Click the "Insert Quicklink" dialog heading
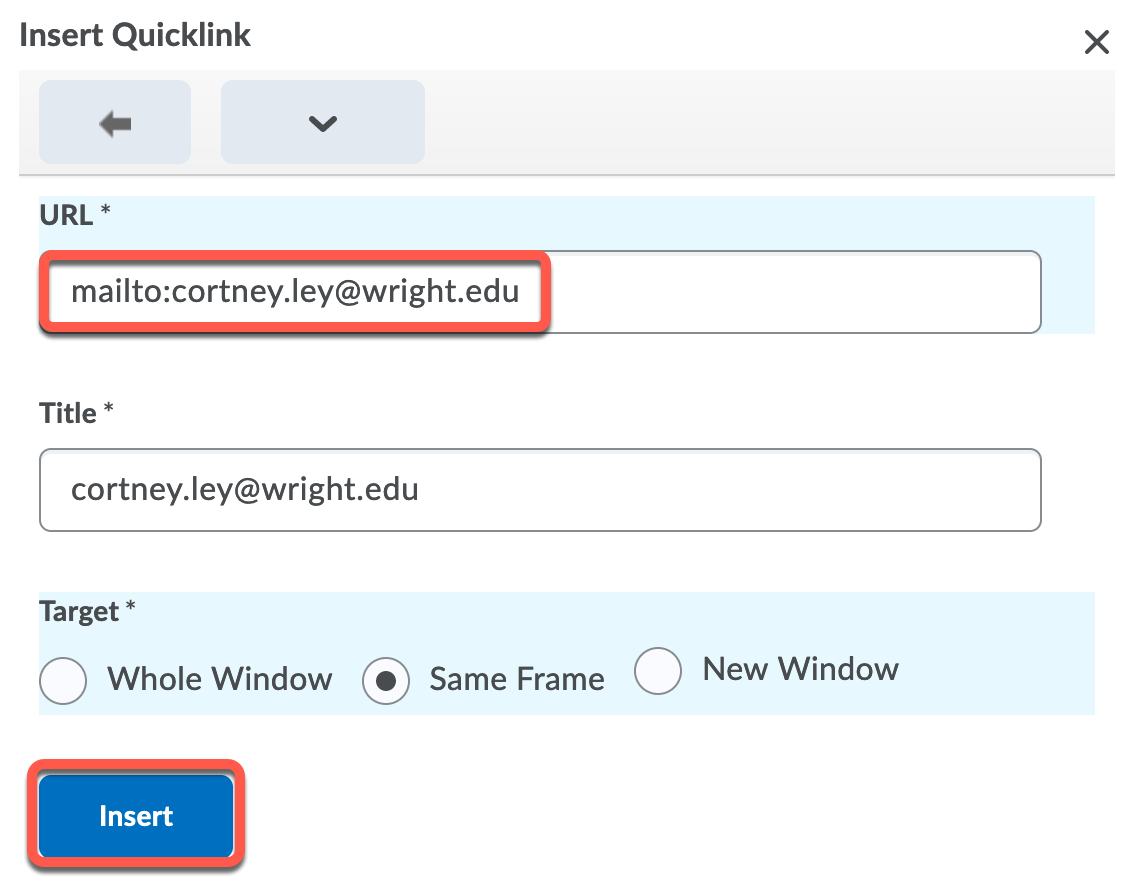Viewport: 1136px width, 880px height. click(x=135, y=36)
